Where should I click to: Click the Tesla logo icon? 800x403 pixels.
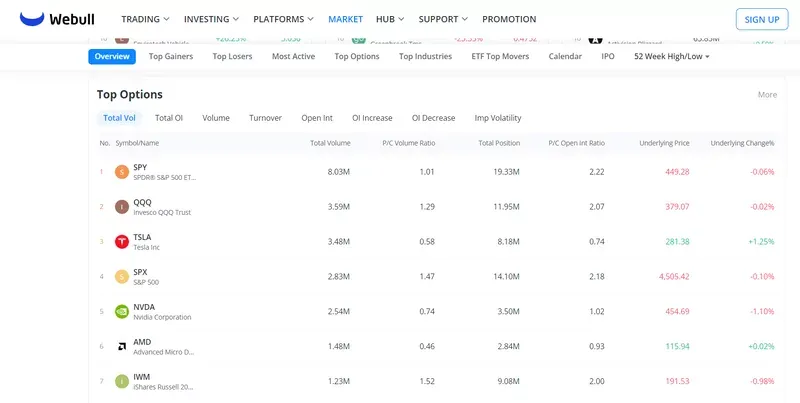point(121,242)
